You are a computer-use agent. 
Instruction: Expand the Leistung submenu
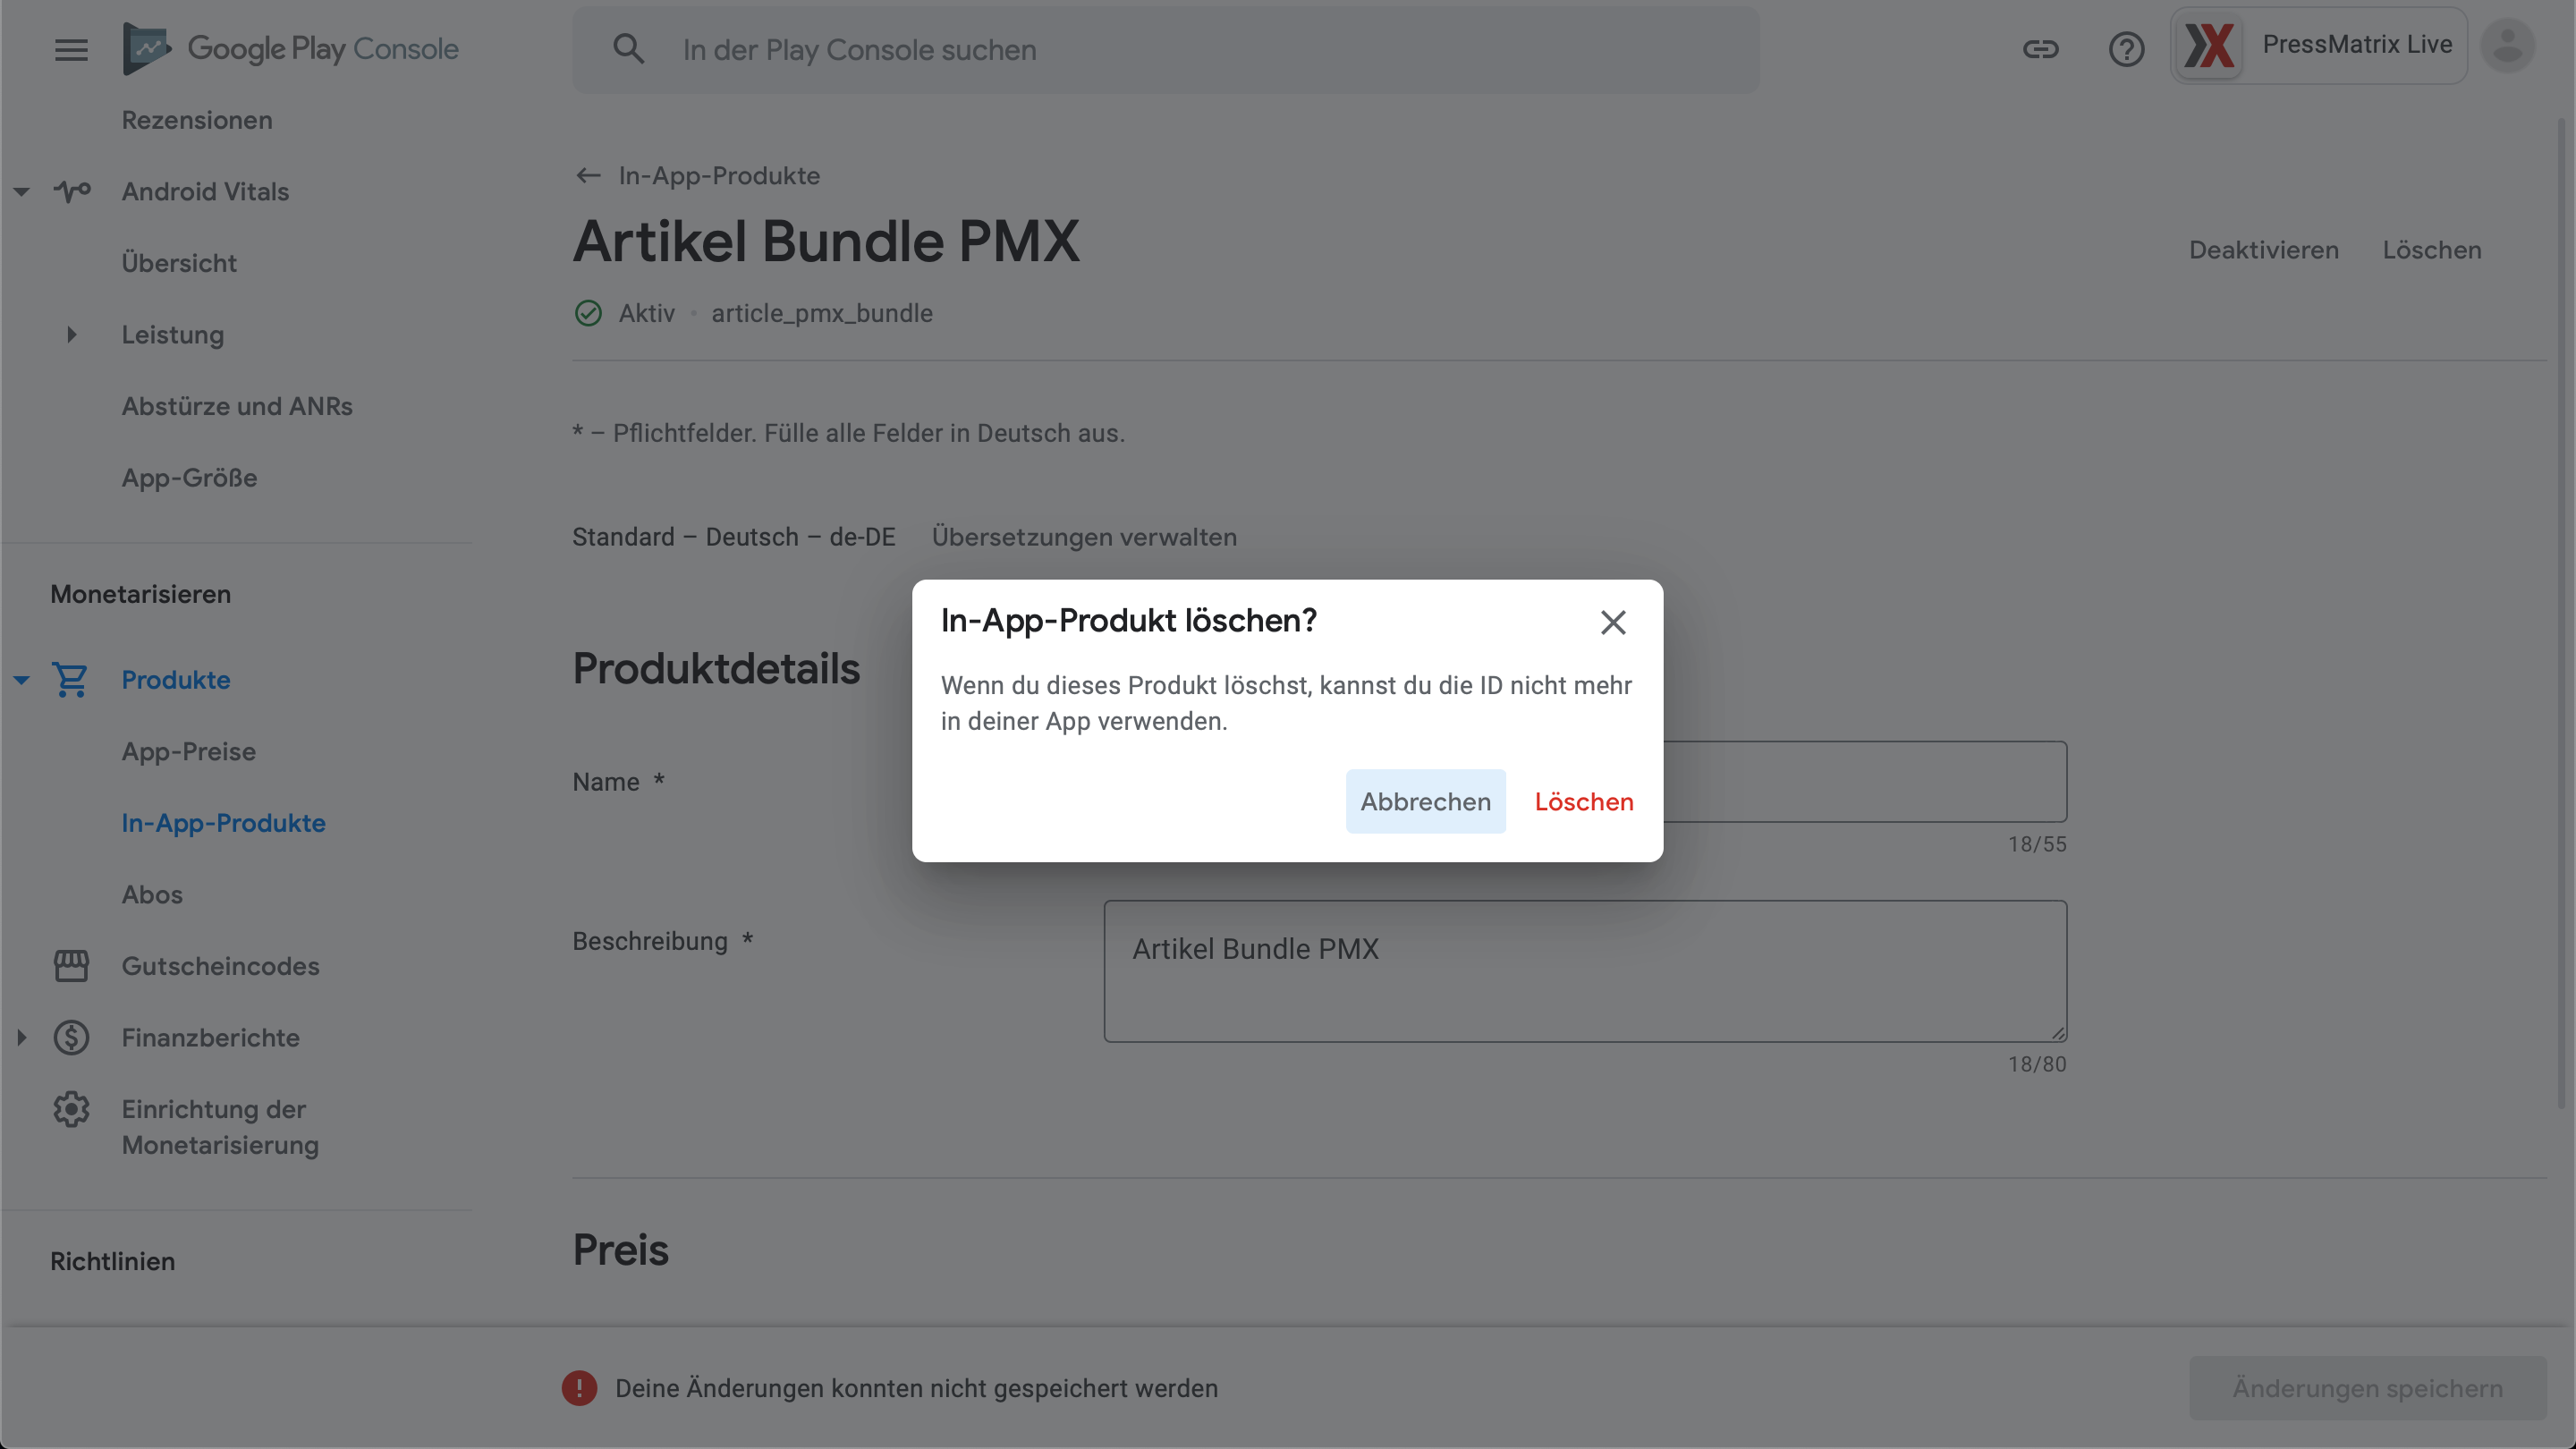(71, 335)
